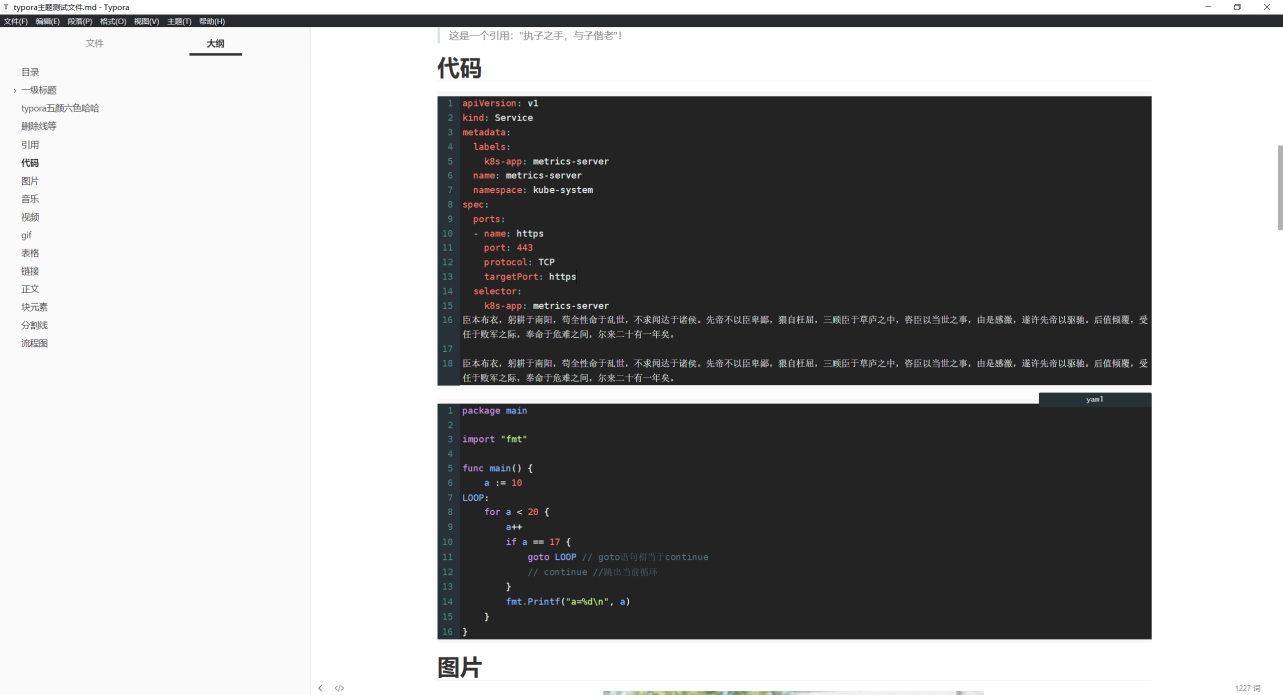This screenshot has height=695, width=1283.
Task: Click the 图片 heading in the document
Action: (x=459, y=667)
